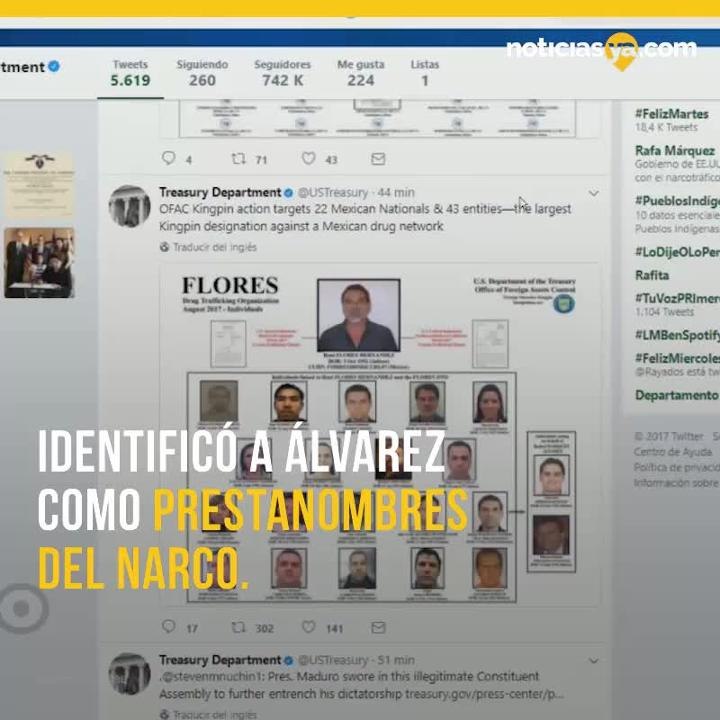Open 44 min timestamp on OFAC tweet
Viewport: 720px width, 720px height.
coord(396,192)
